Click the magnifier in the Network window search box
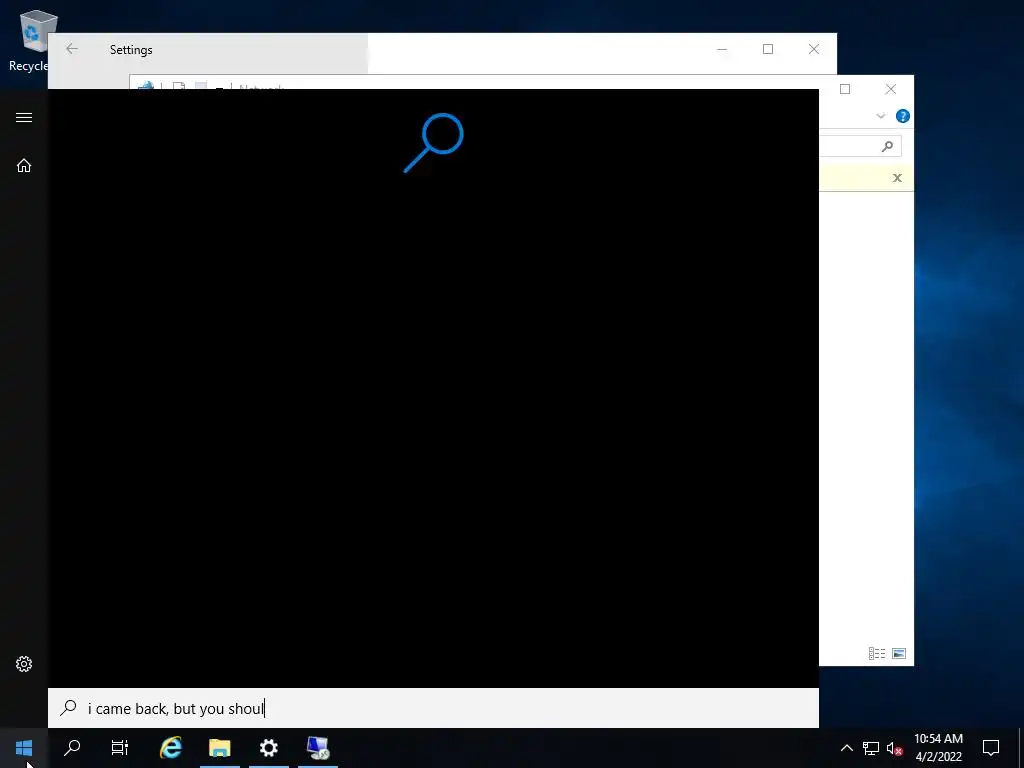 click(887, 146)
